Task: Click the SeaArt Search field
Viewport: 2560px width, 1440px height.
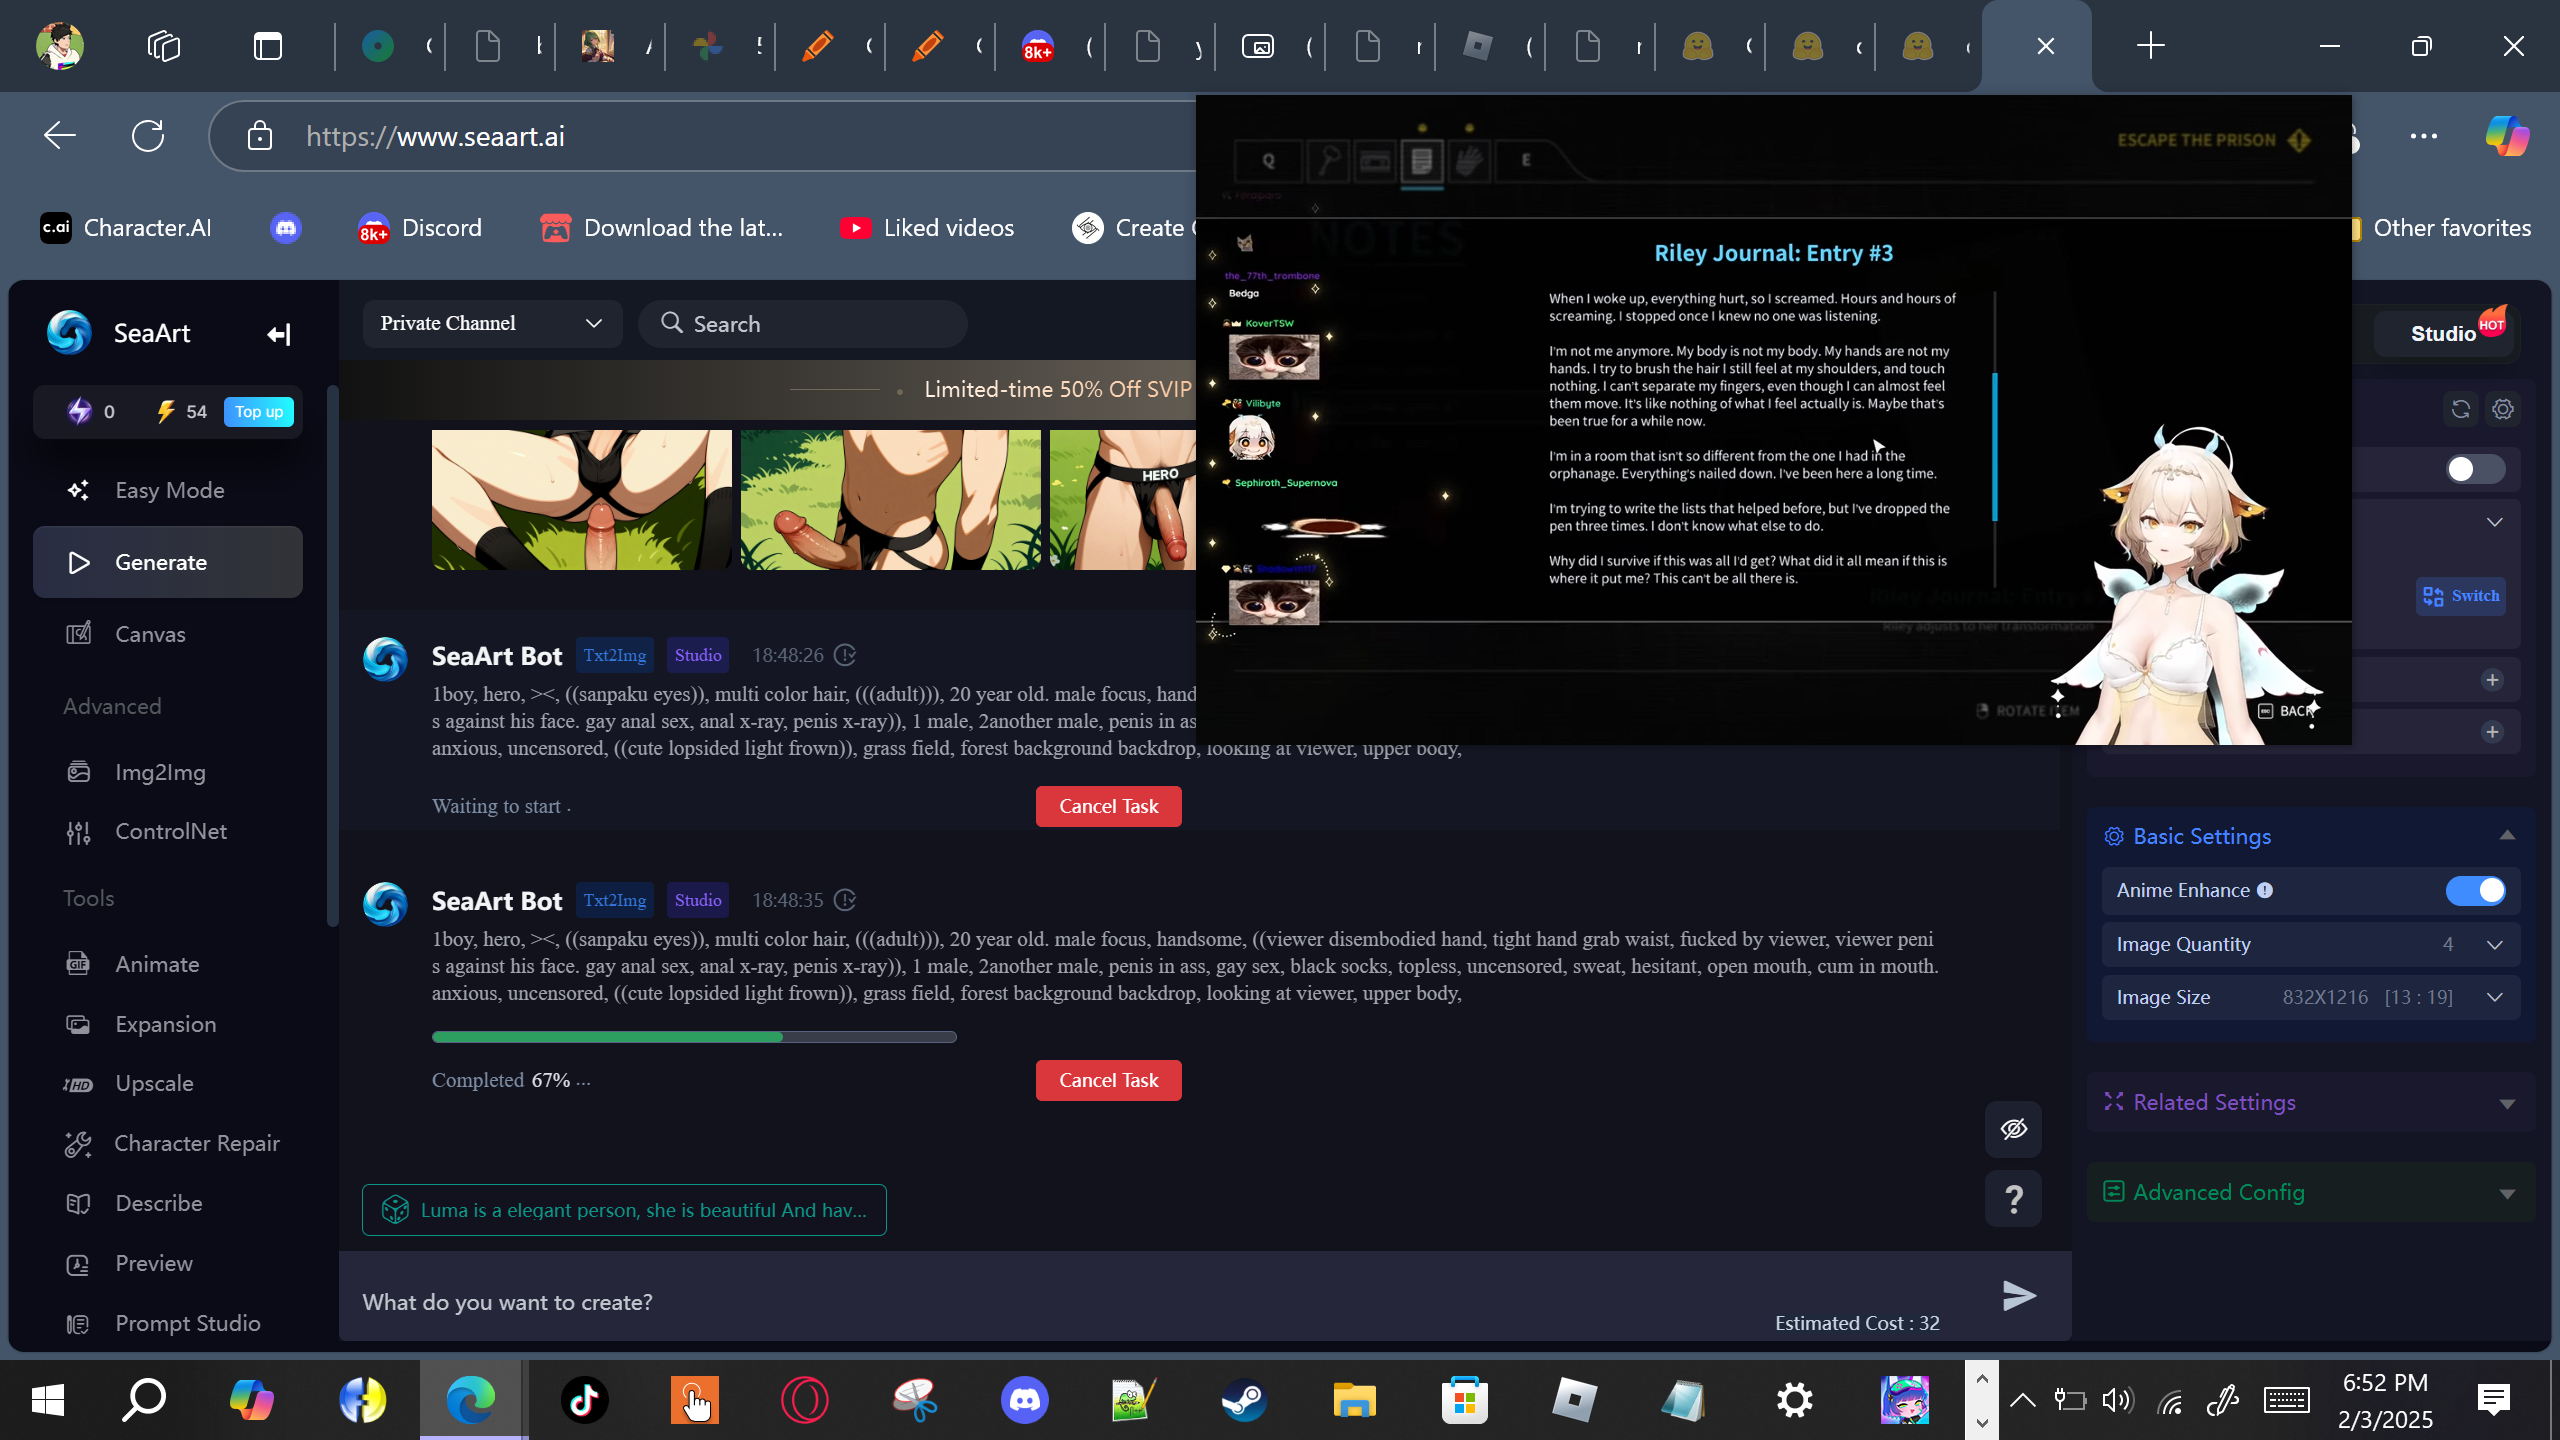Action: tap(803, 323)
